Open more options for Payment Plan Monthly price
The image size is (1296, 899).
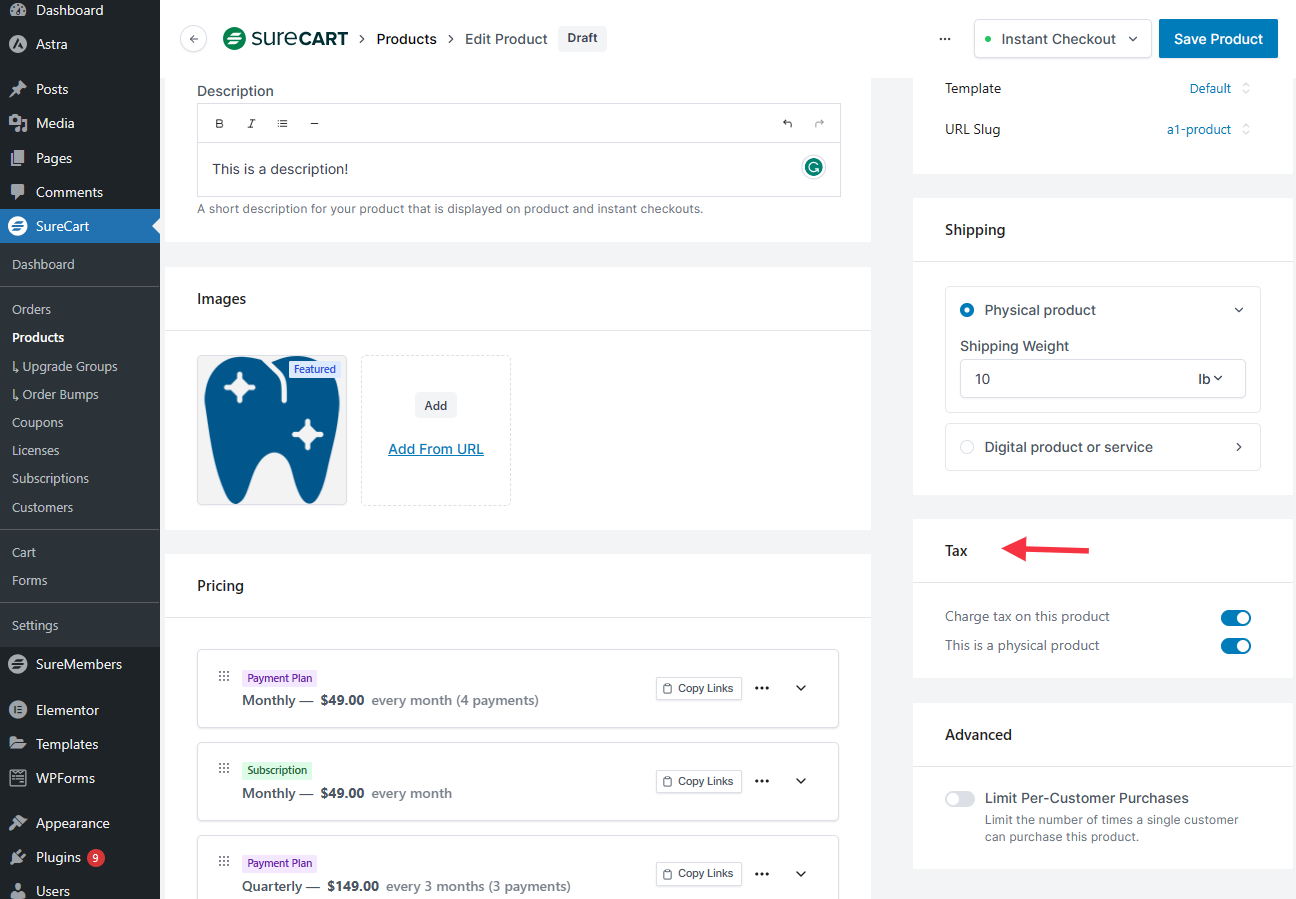click(x=762, y=688)
